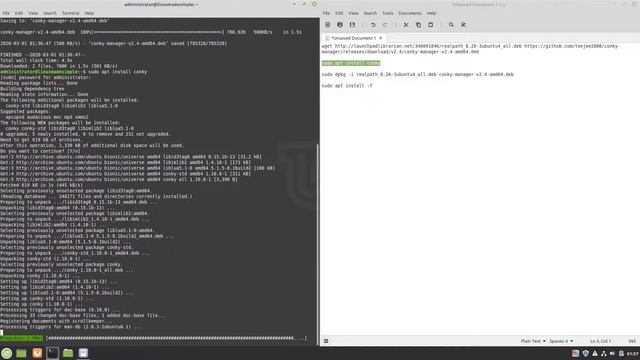Undo the last edit in text editor
The height and width of the screenshot is (360, 640).
point(373,25)
